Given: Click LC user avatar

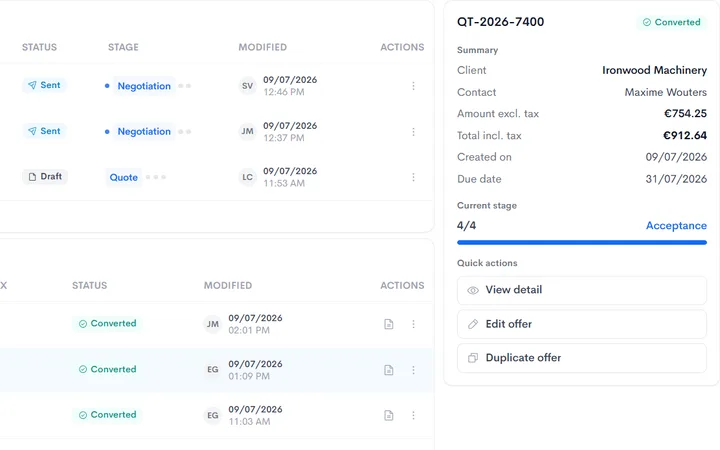Looking at the screenshot, I should click(x=248, y=177).
